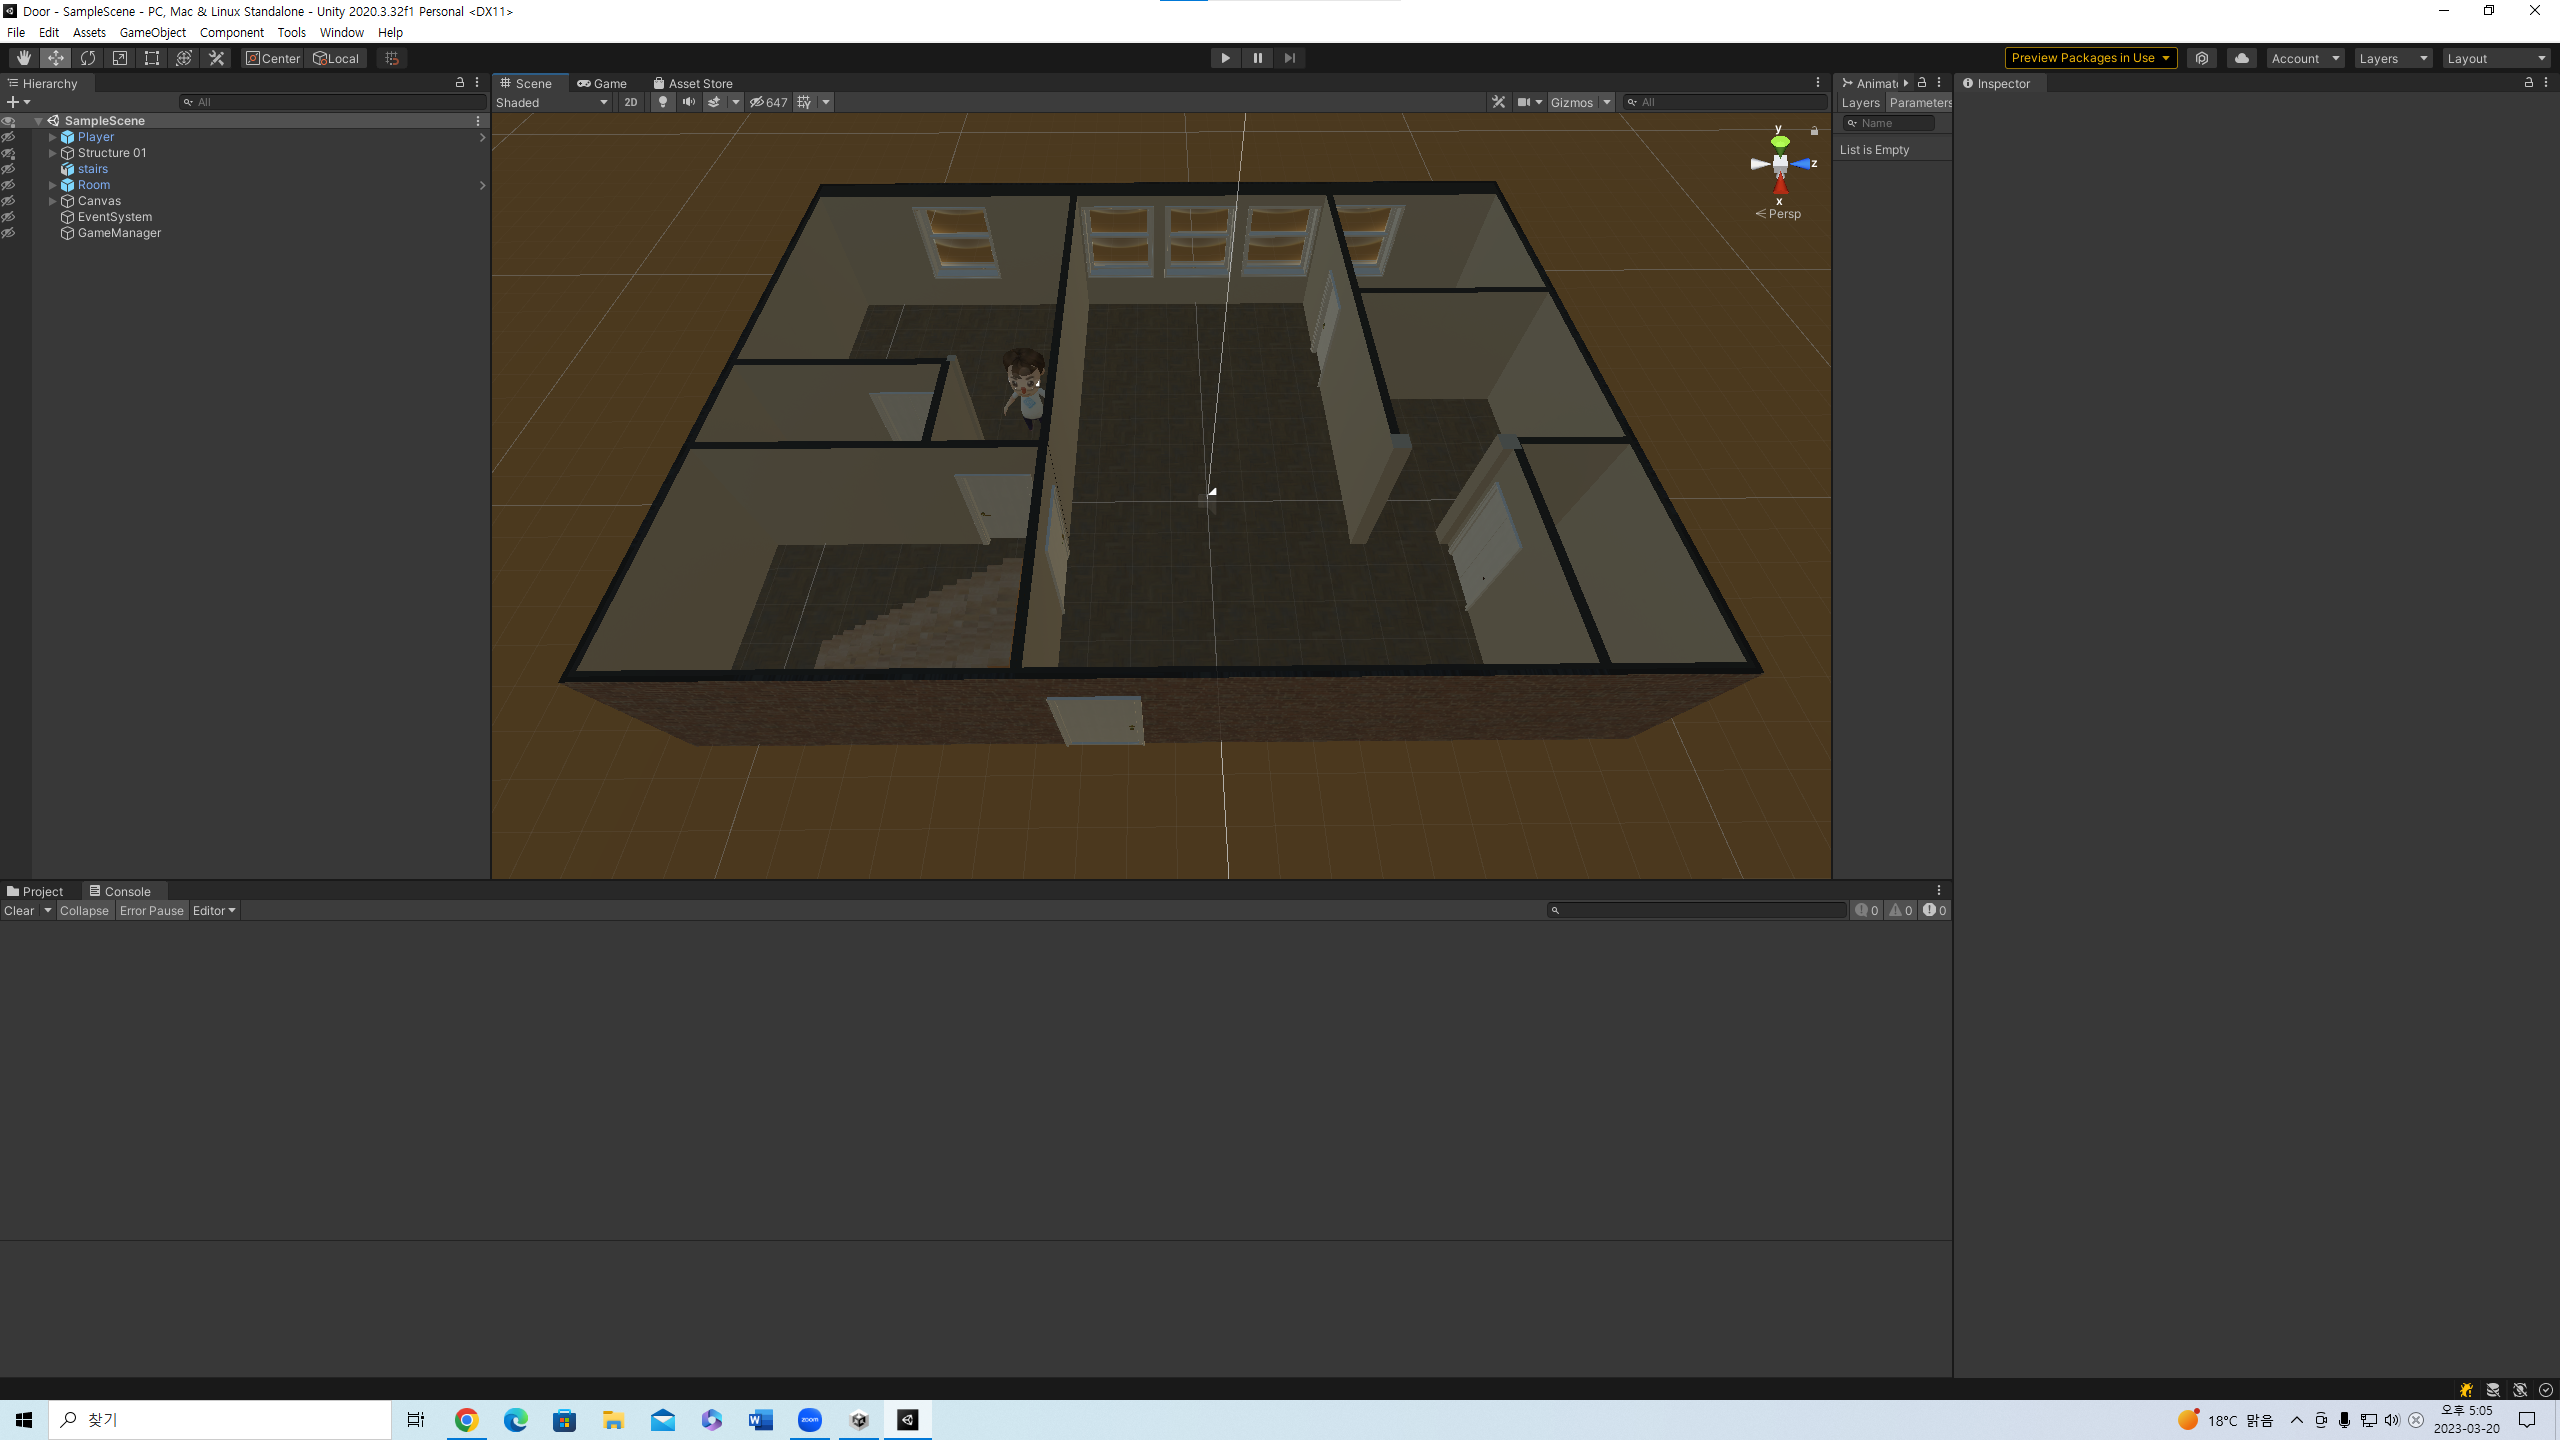Toggle 2D scene view mode

(x=631, y=102)
